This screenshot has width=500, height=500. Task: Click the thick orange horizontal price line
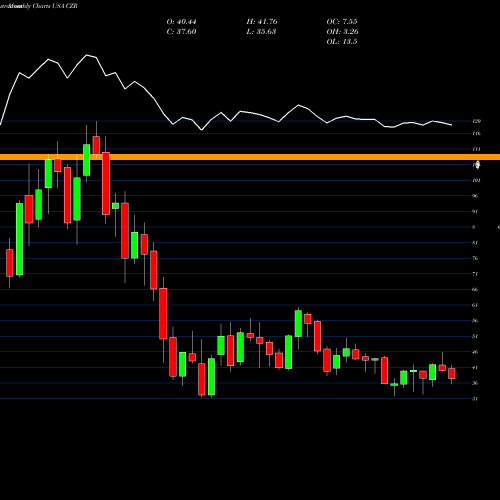tap(250, 157)
